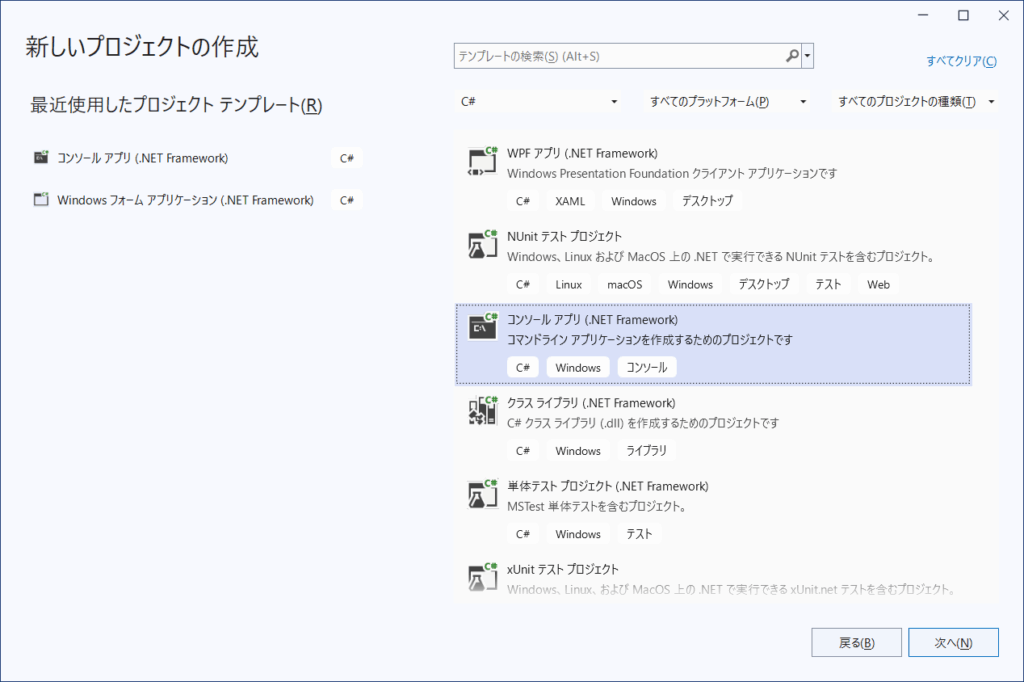Click the コンソール アプリ icon in template list
Viewport: 1024px width, 682px height.
483,327
